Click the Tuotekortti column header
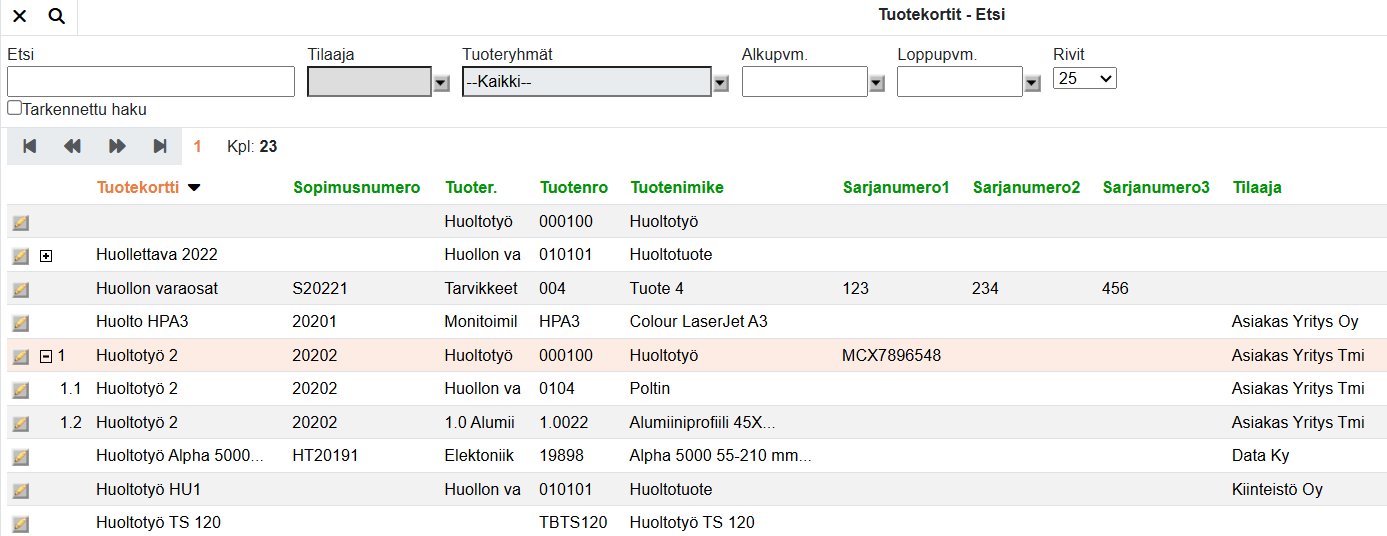Screen dimensions: 1387x536 [138, 188]
